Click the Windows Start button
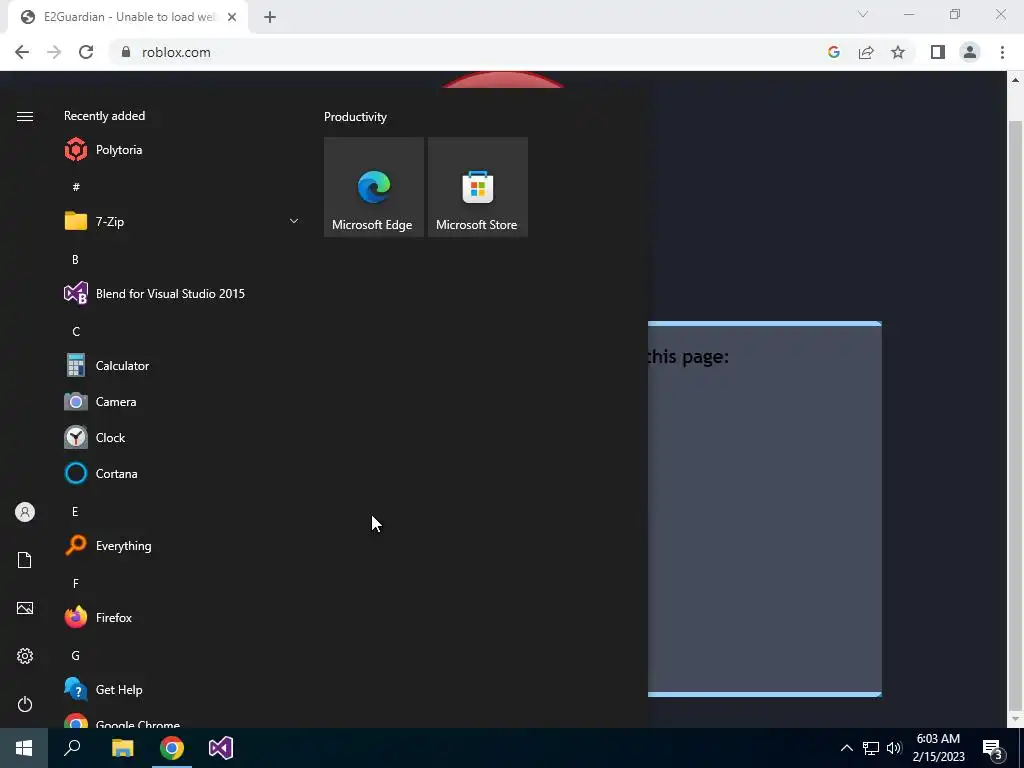1024x768 pixels. [x=24, y=748]
